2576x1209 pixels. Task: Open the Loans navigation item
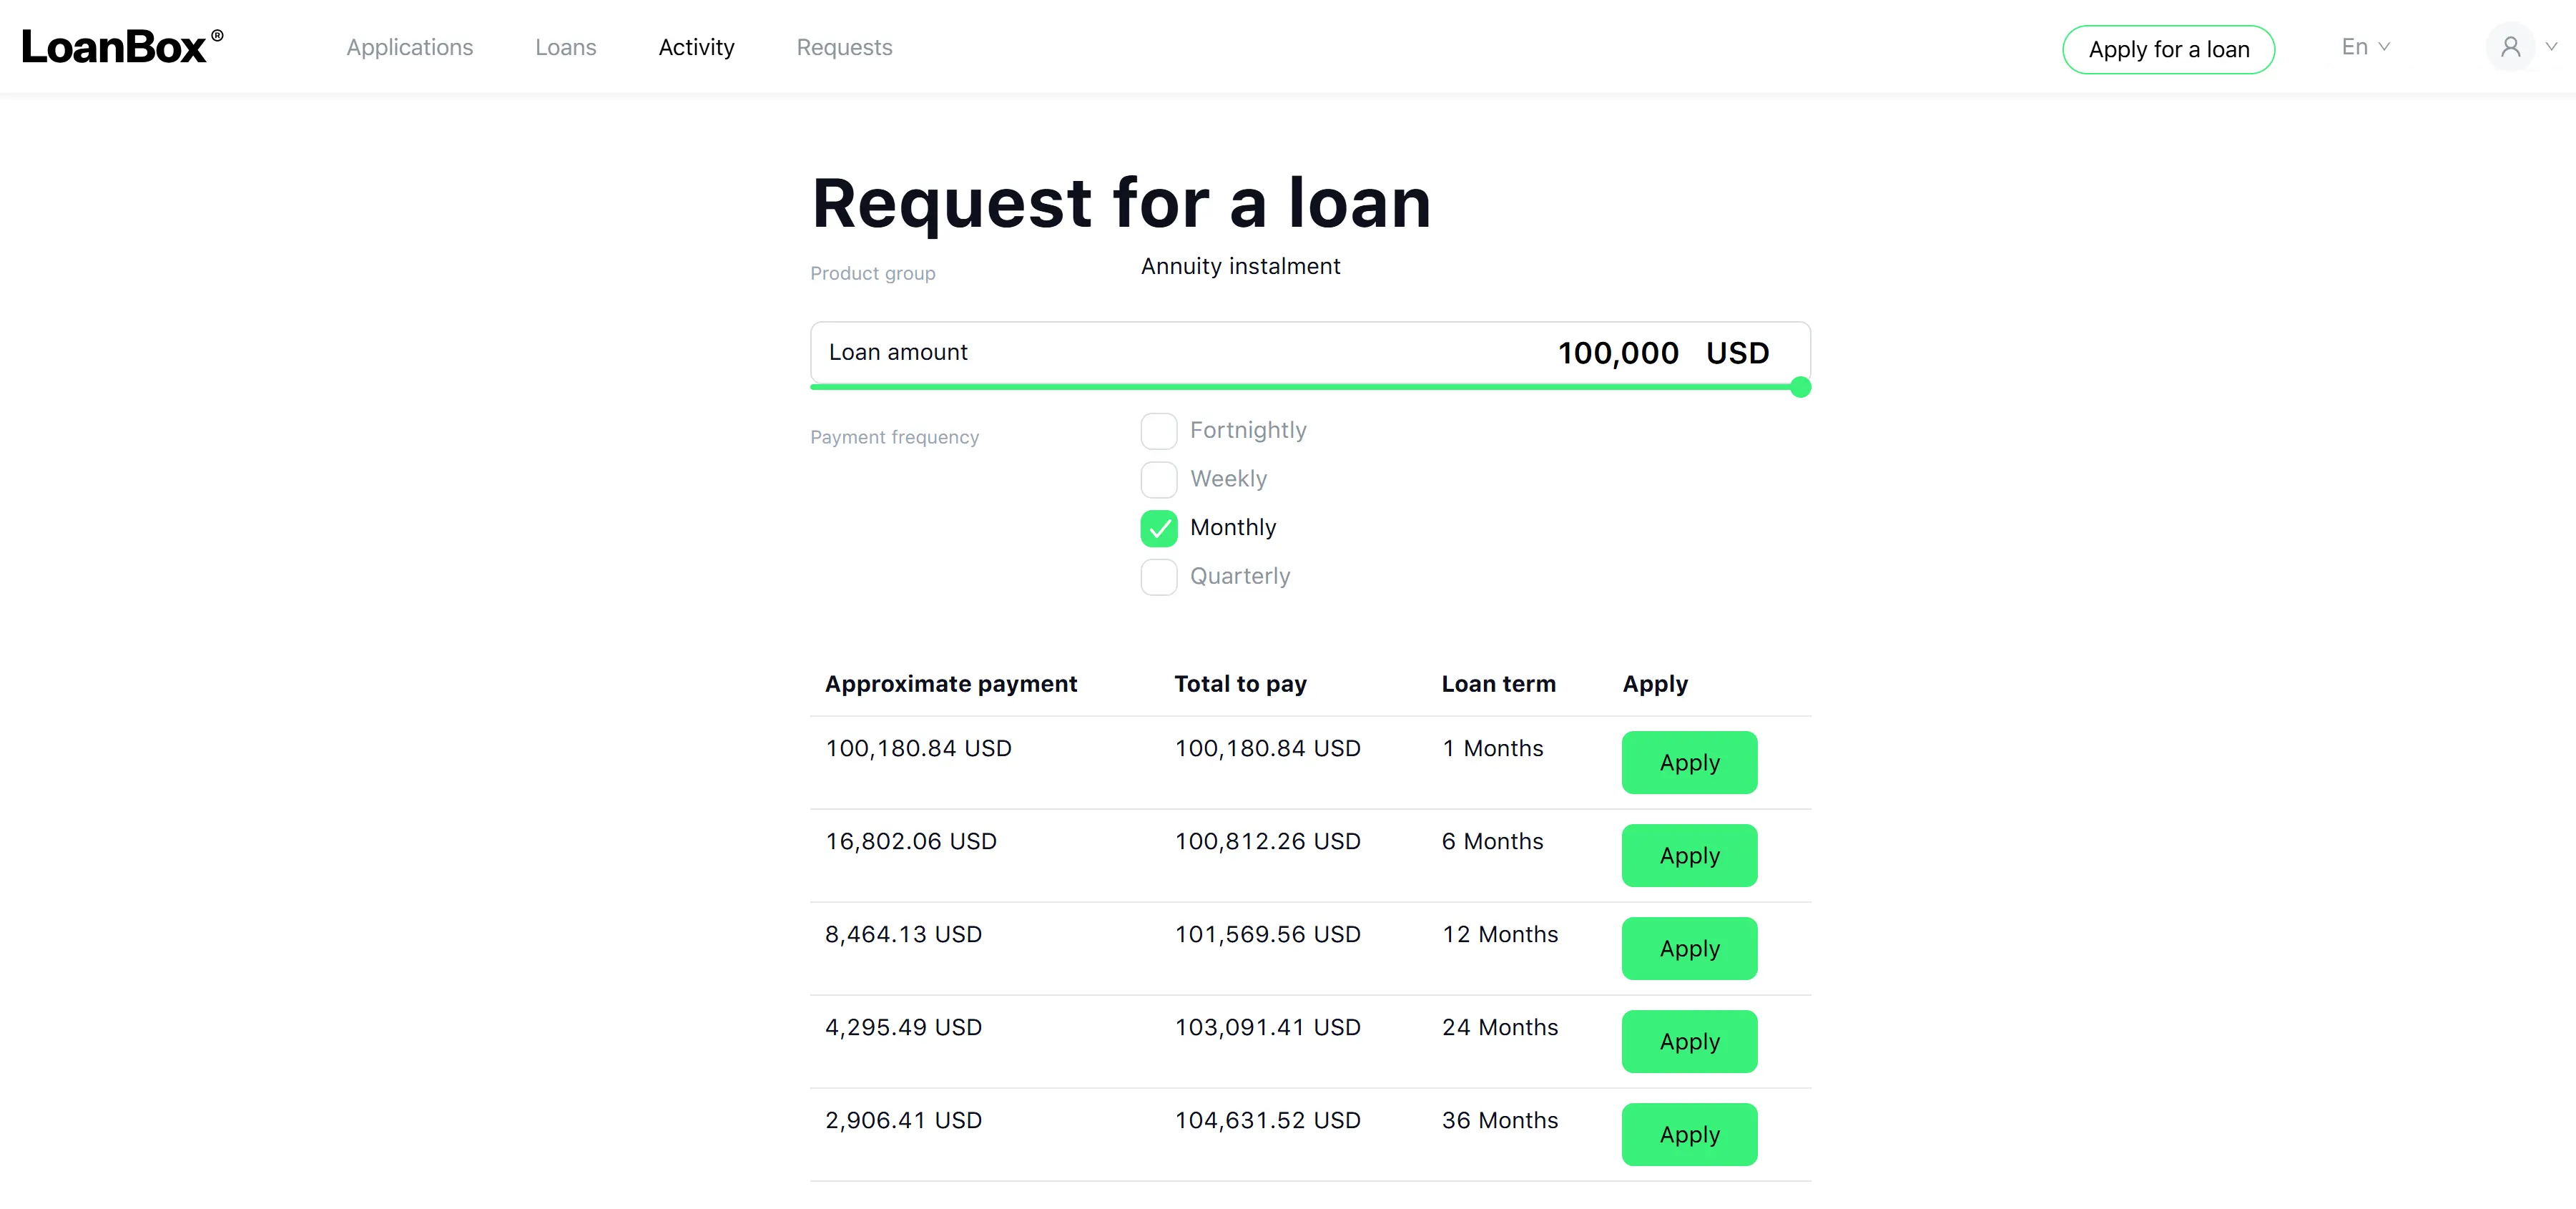566,47
